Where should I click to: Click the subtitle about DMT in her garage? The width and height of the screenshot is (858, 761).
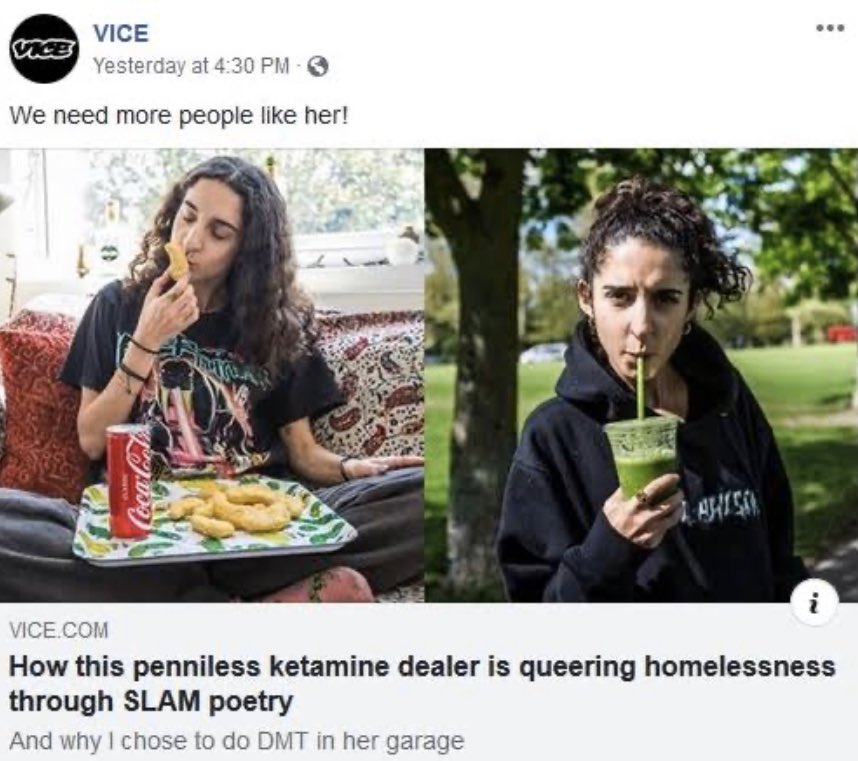(x=236, y=742)
